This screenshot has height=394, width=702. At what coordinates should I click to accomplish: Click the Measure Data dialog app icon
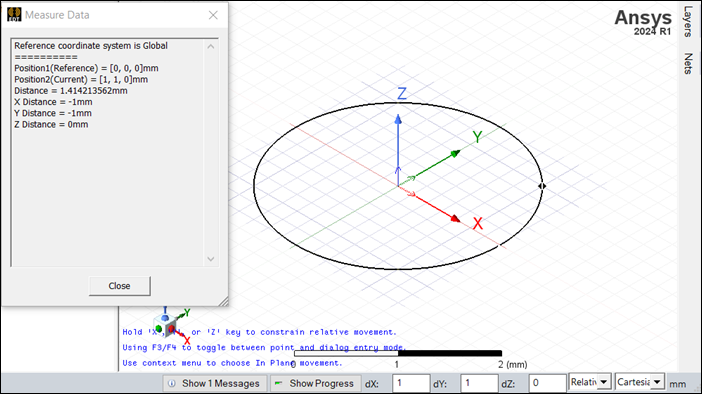coord(14,14)
